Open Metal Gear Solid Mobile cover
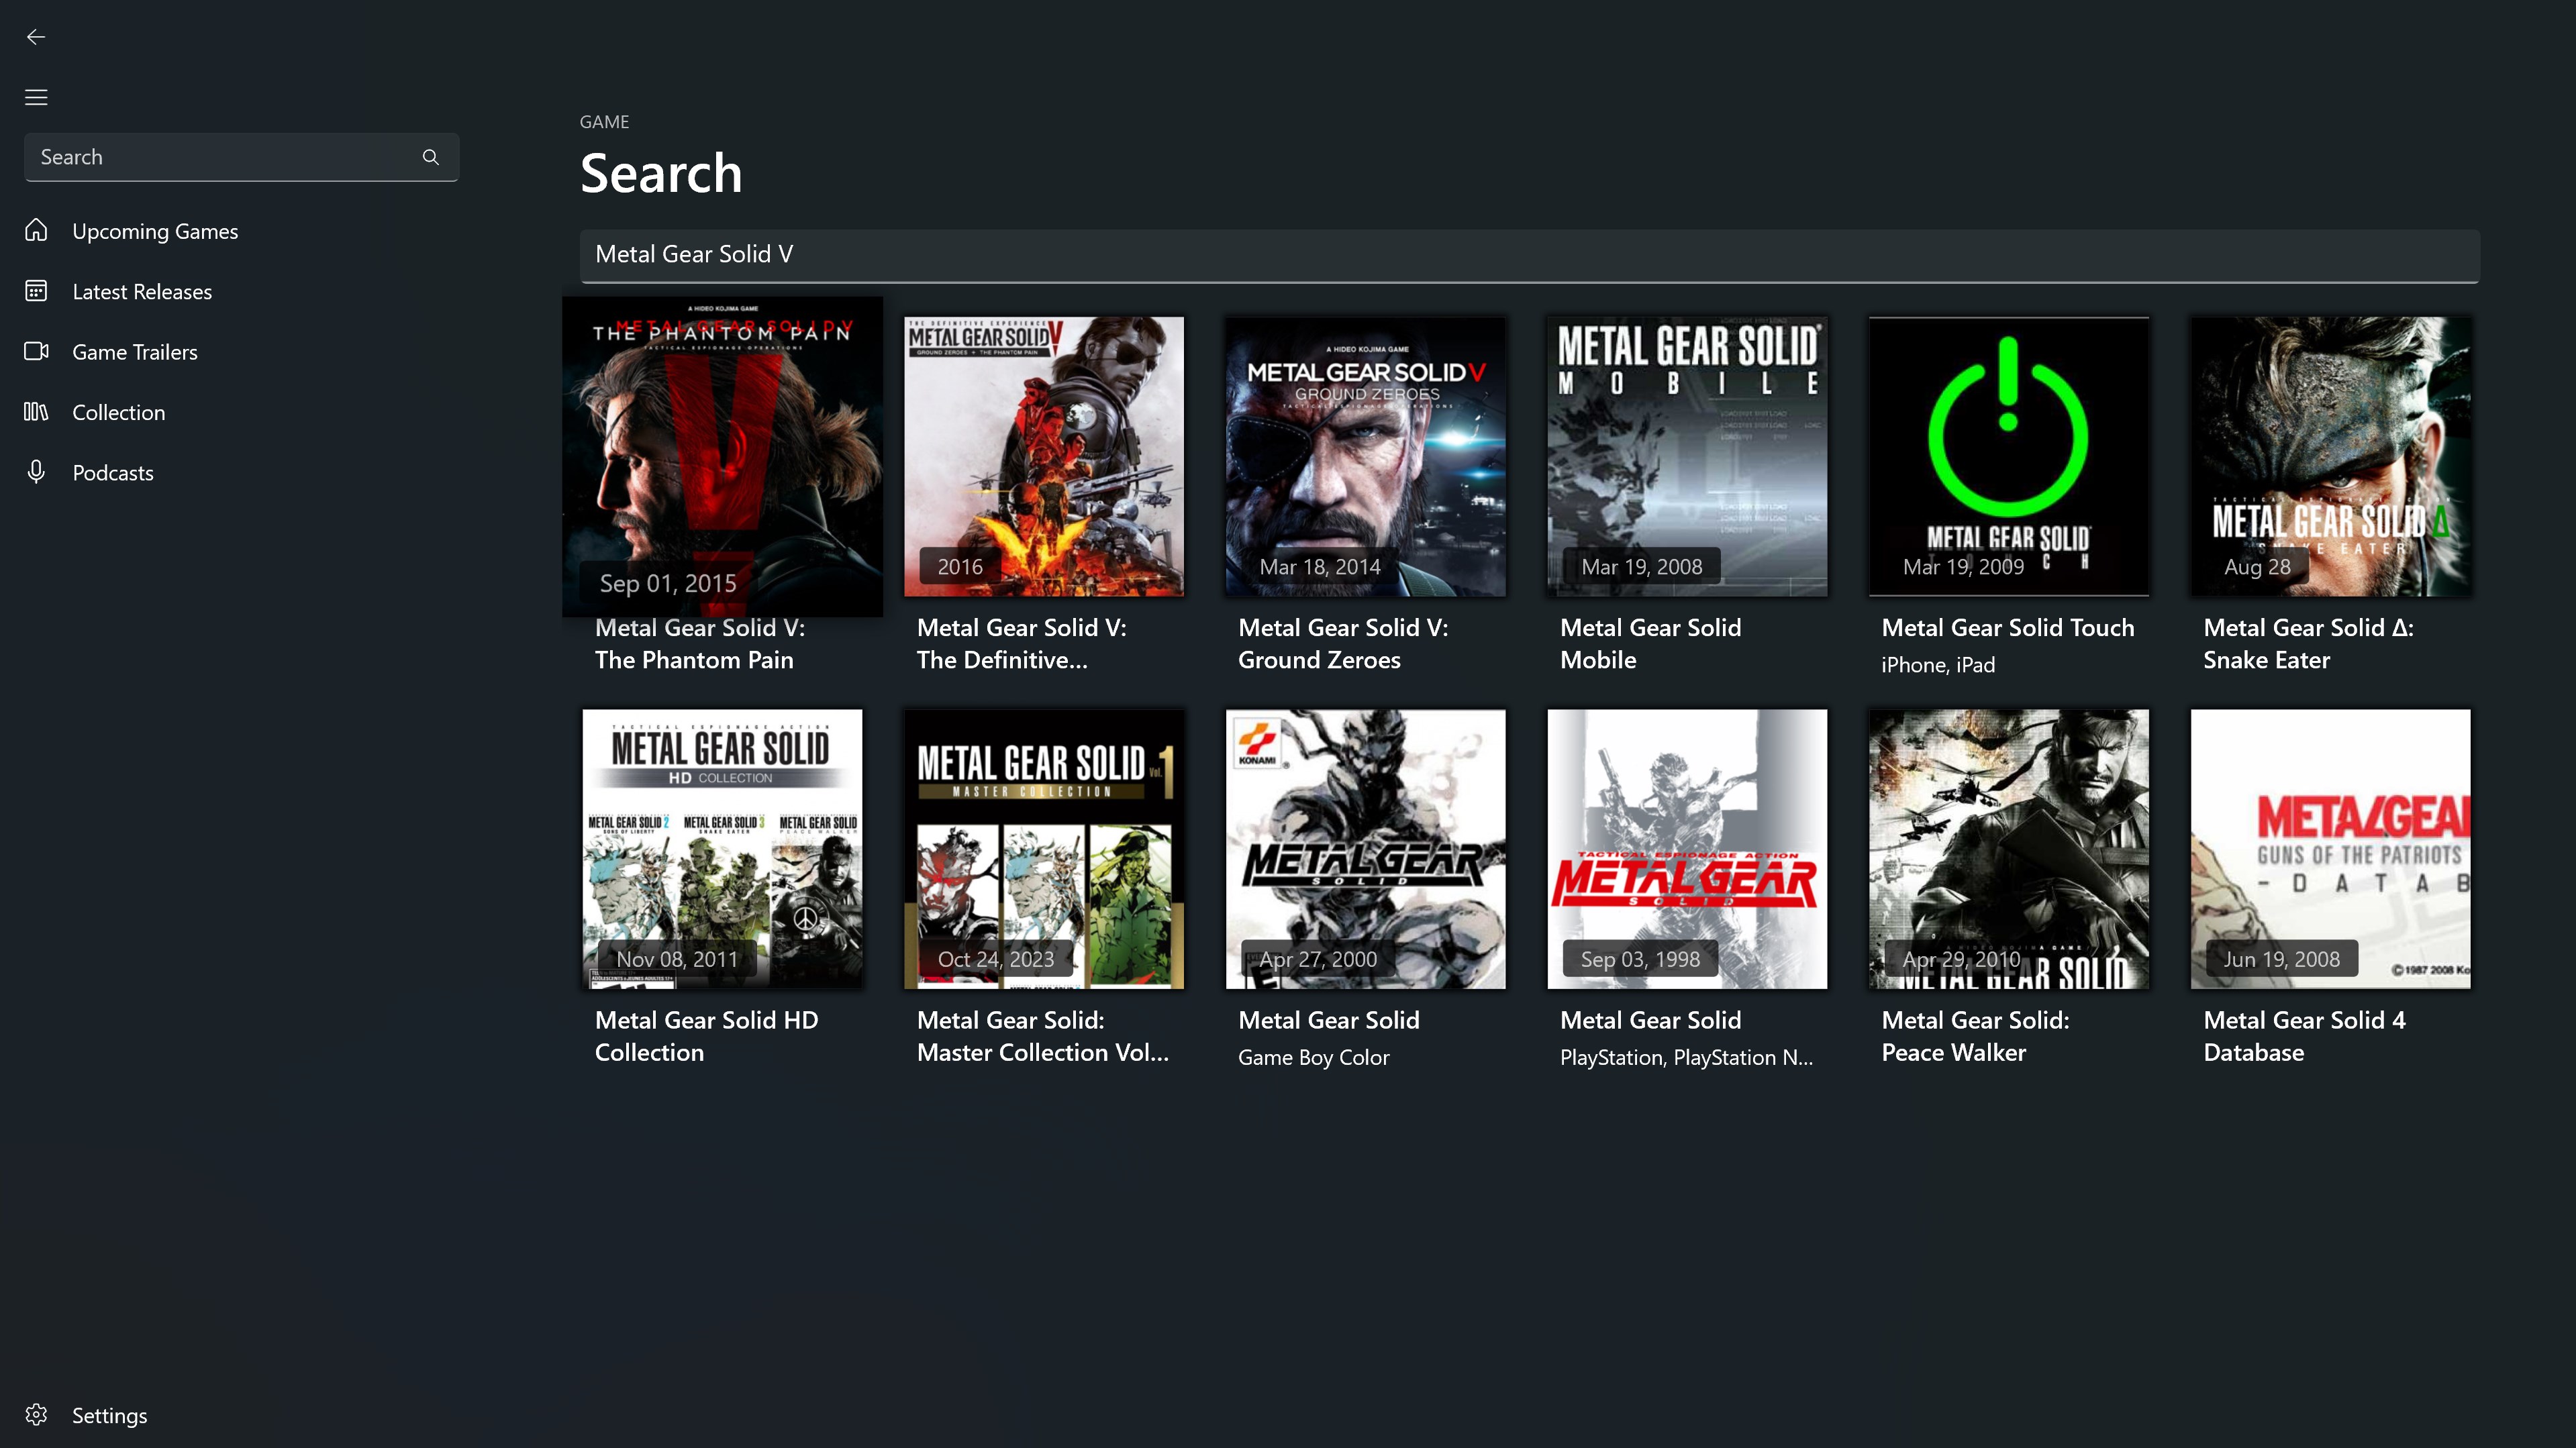 click(x=1687, y=457)
